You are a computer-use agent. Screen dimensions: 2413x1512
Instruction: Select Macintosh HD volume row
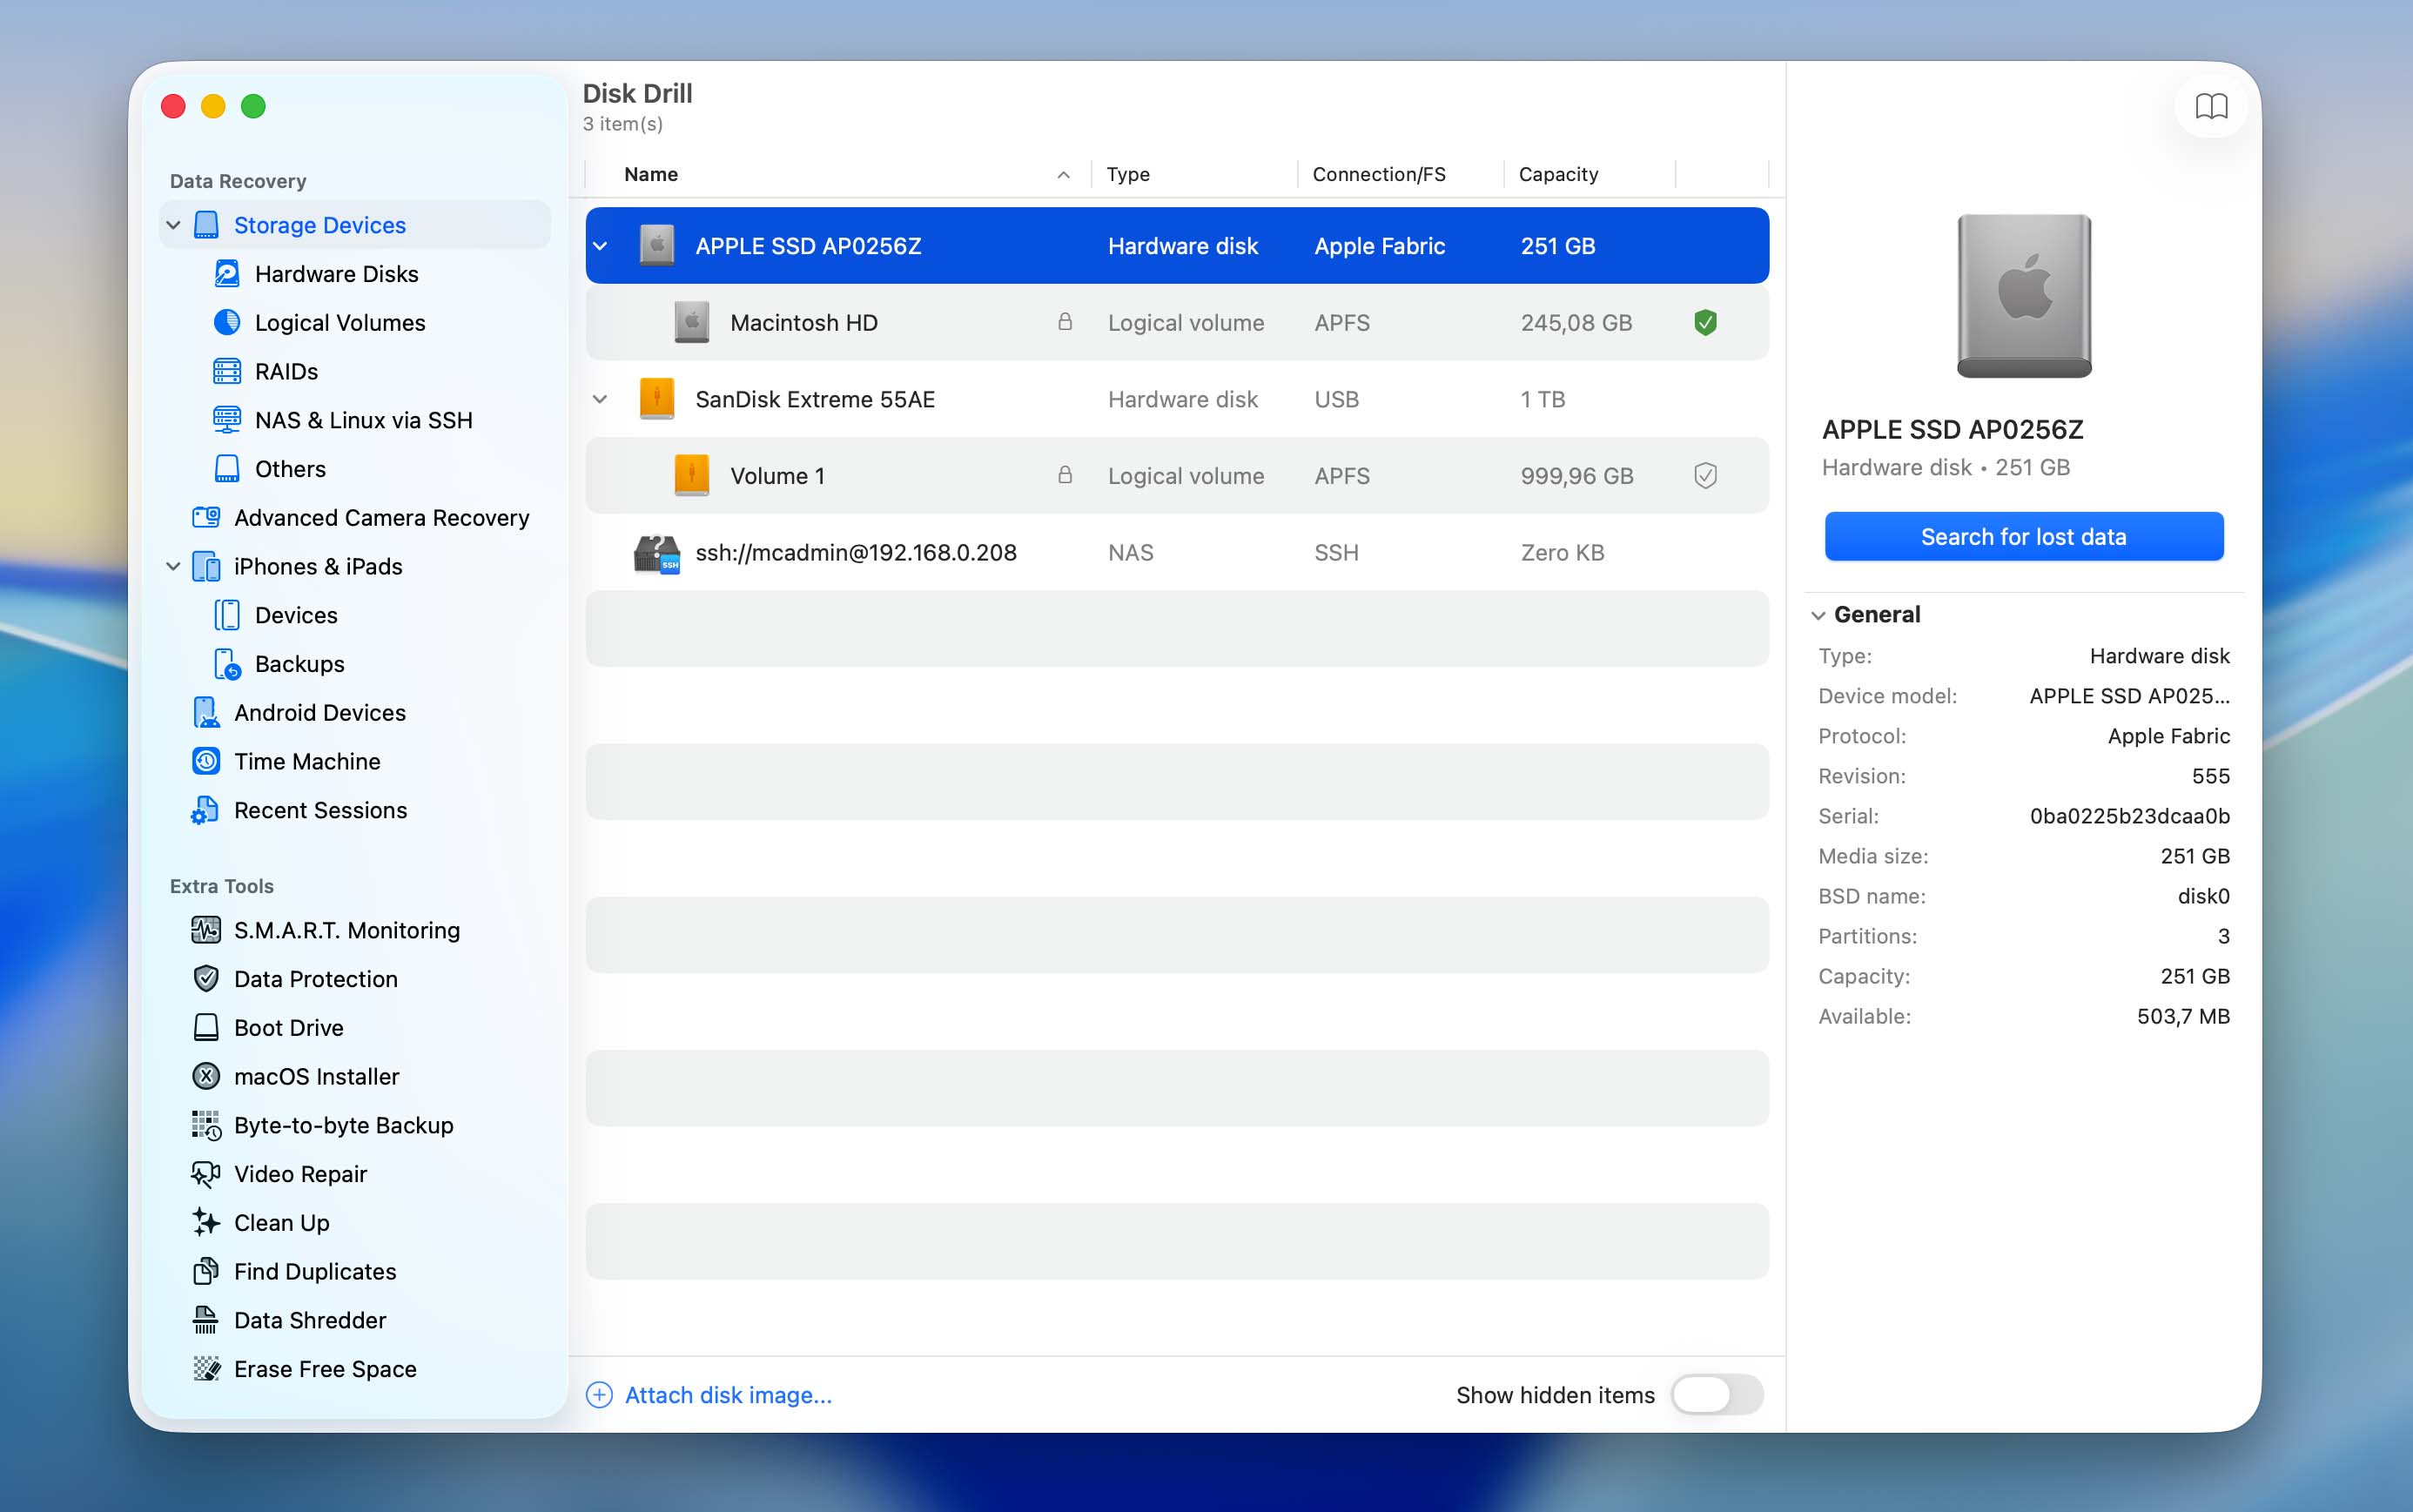click(1177, 322)
